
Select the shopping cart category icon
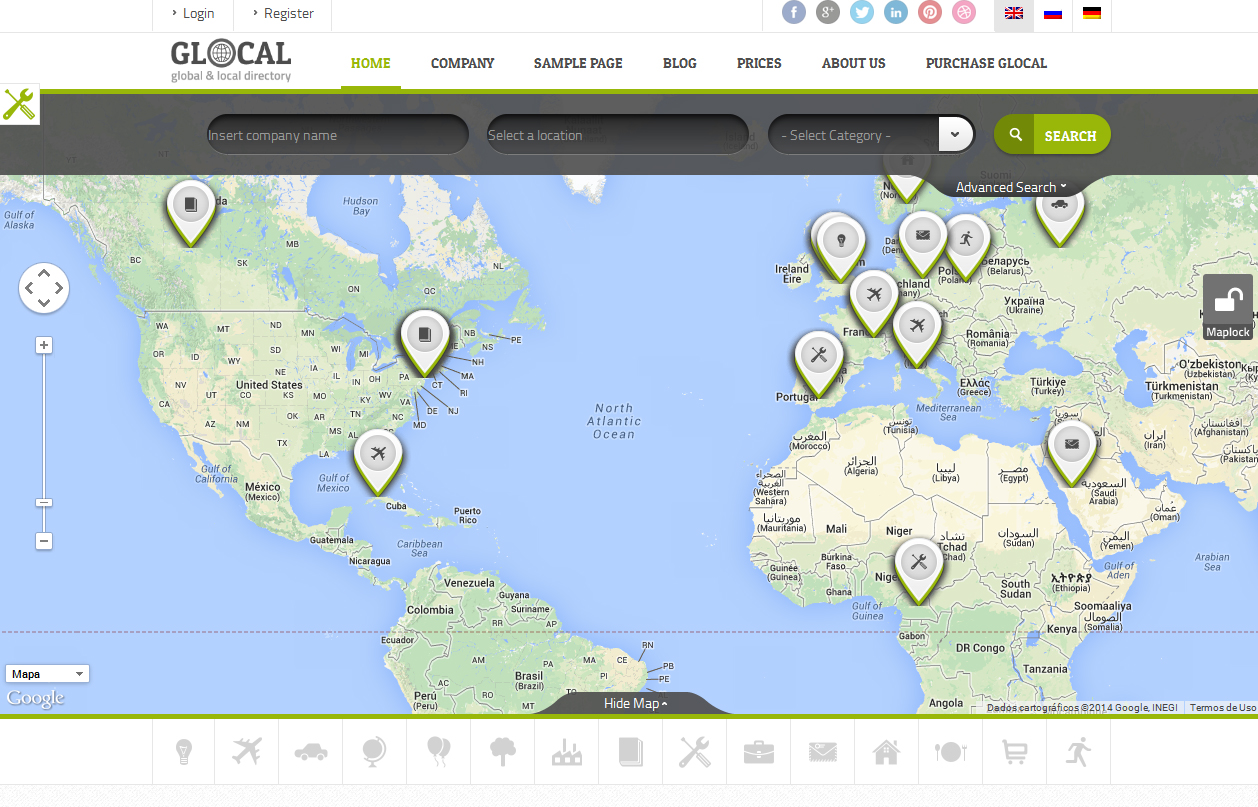[1015, 752]
